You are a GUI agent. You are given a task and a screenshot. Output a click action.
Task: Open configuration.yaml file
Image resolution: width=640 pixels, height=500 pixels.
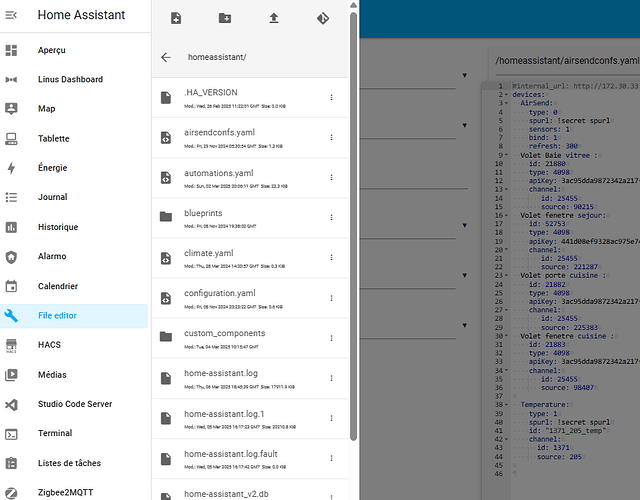(x=250, y=298)
